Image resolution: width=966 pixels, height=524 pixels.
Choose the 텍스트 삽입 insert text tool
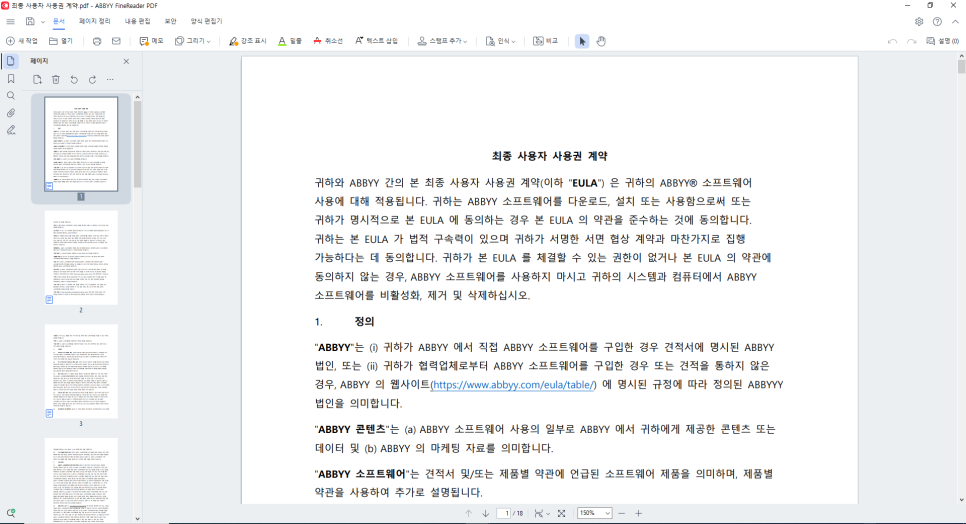376,41
